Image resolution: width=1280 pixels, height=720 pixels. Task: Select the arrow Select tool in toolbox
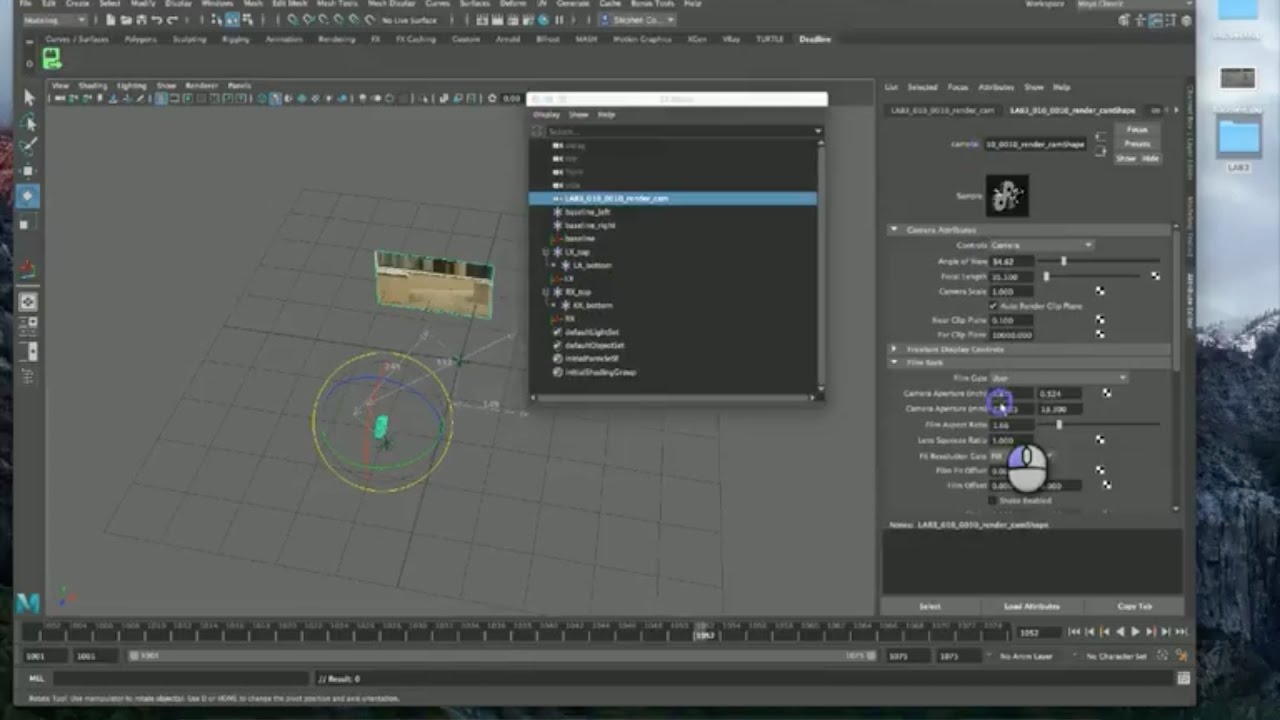[x=28, y=97]
